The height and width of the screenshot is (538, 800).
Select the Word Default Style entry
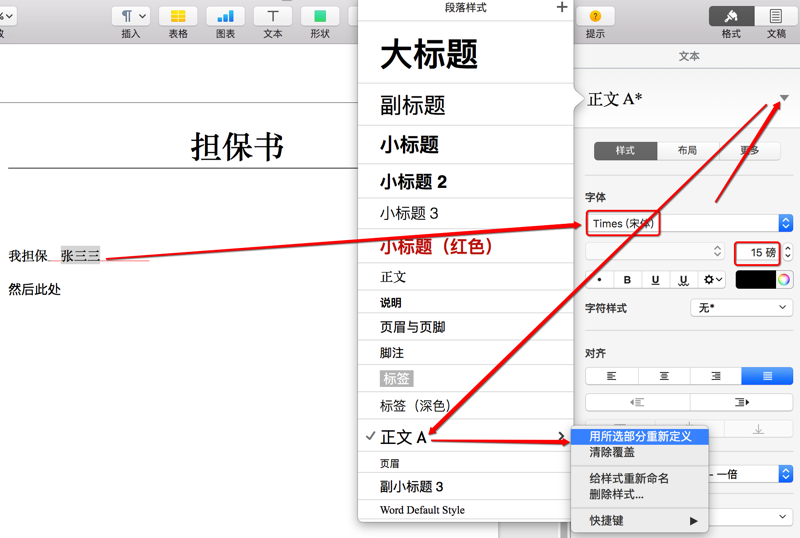pyautogui.click(x=466, y=510)
